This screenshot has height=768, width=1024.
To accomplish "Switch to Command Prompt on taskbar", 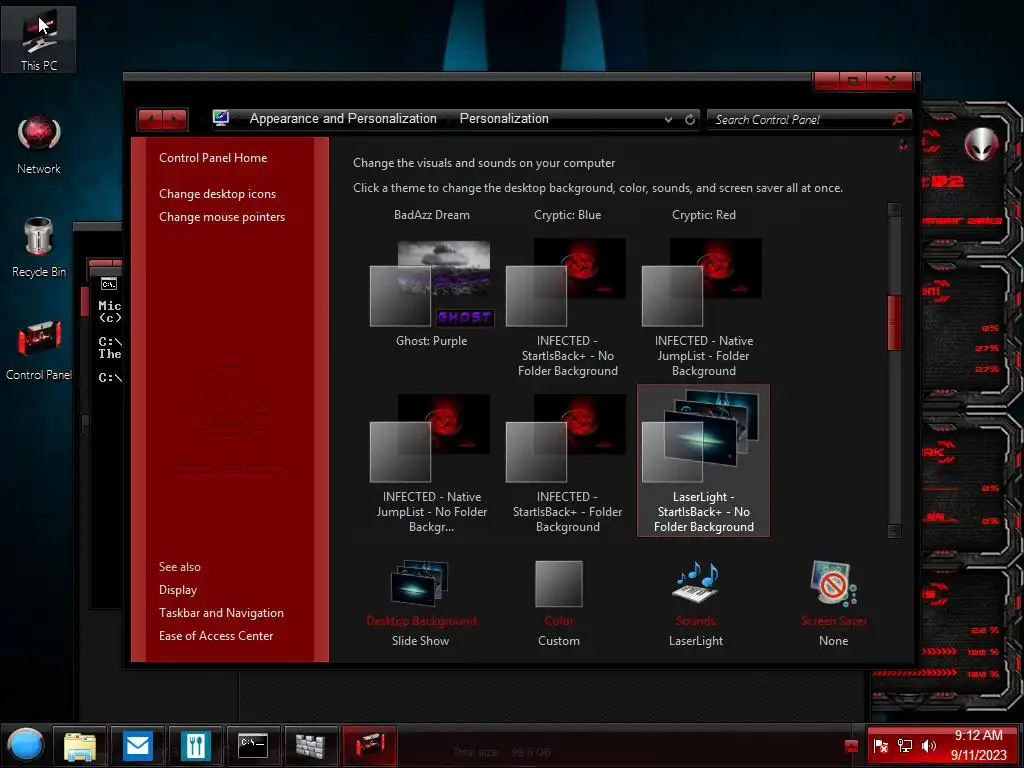I will point(253,746).
